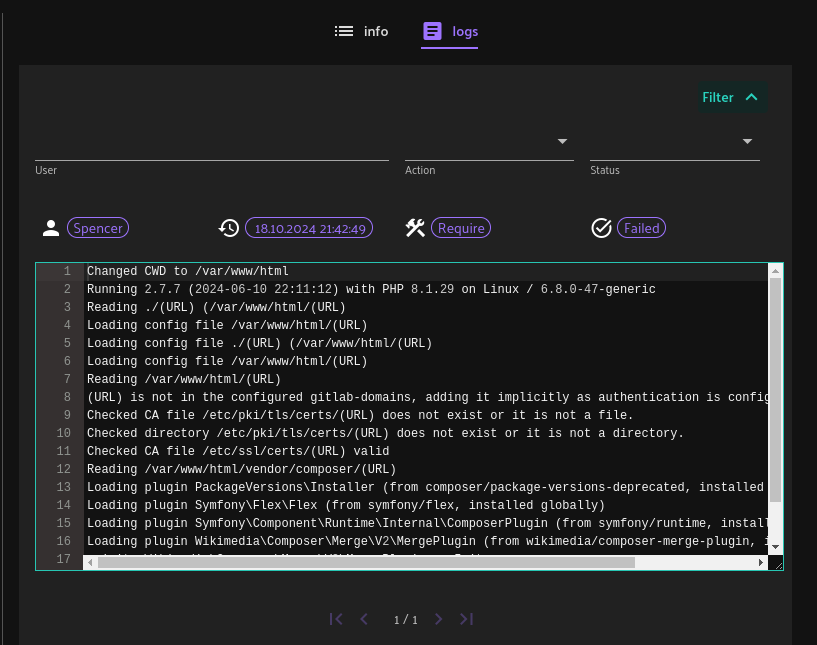Screen dimensions: 817x645
Task: Click log line mentioning gitlab-domains
Action: [427, 397]
